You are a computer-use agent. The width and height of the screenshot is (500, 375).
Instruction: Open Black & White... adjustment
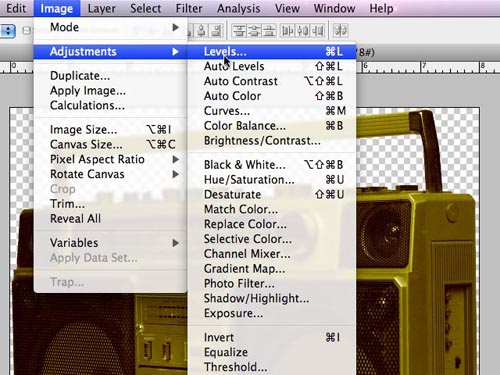click(x=272, y=165)
